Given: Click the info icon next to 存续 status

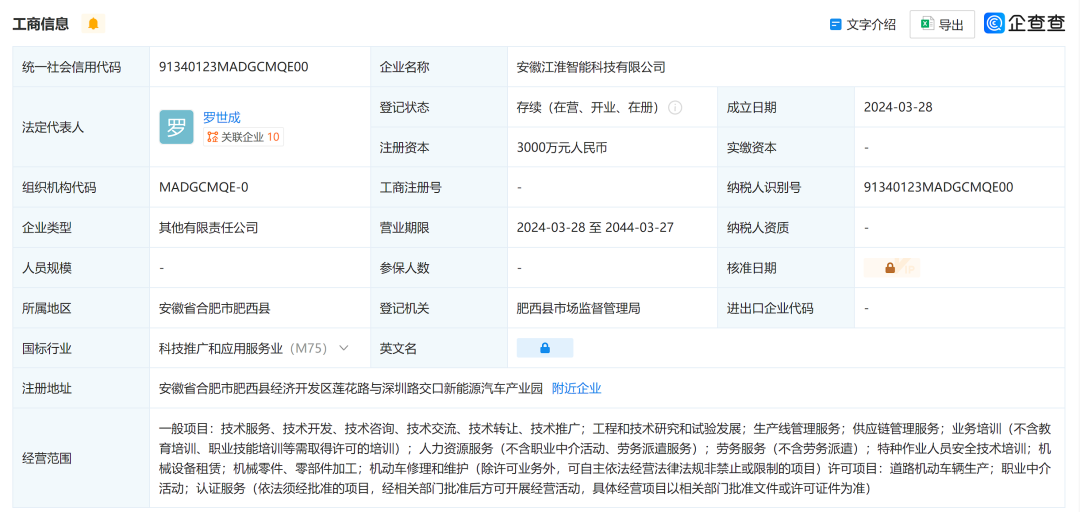Looking at the screenshot, I should [x=675, y=107].
